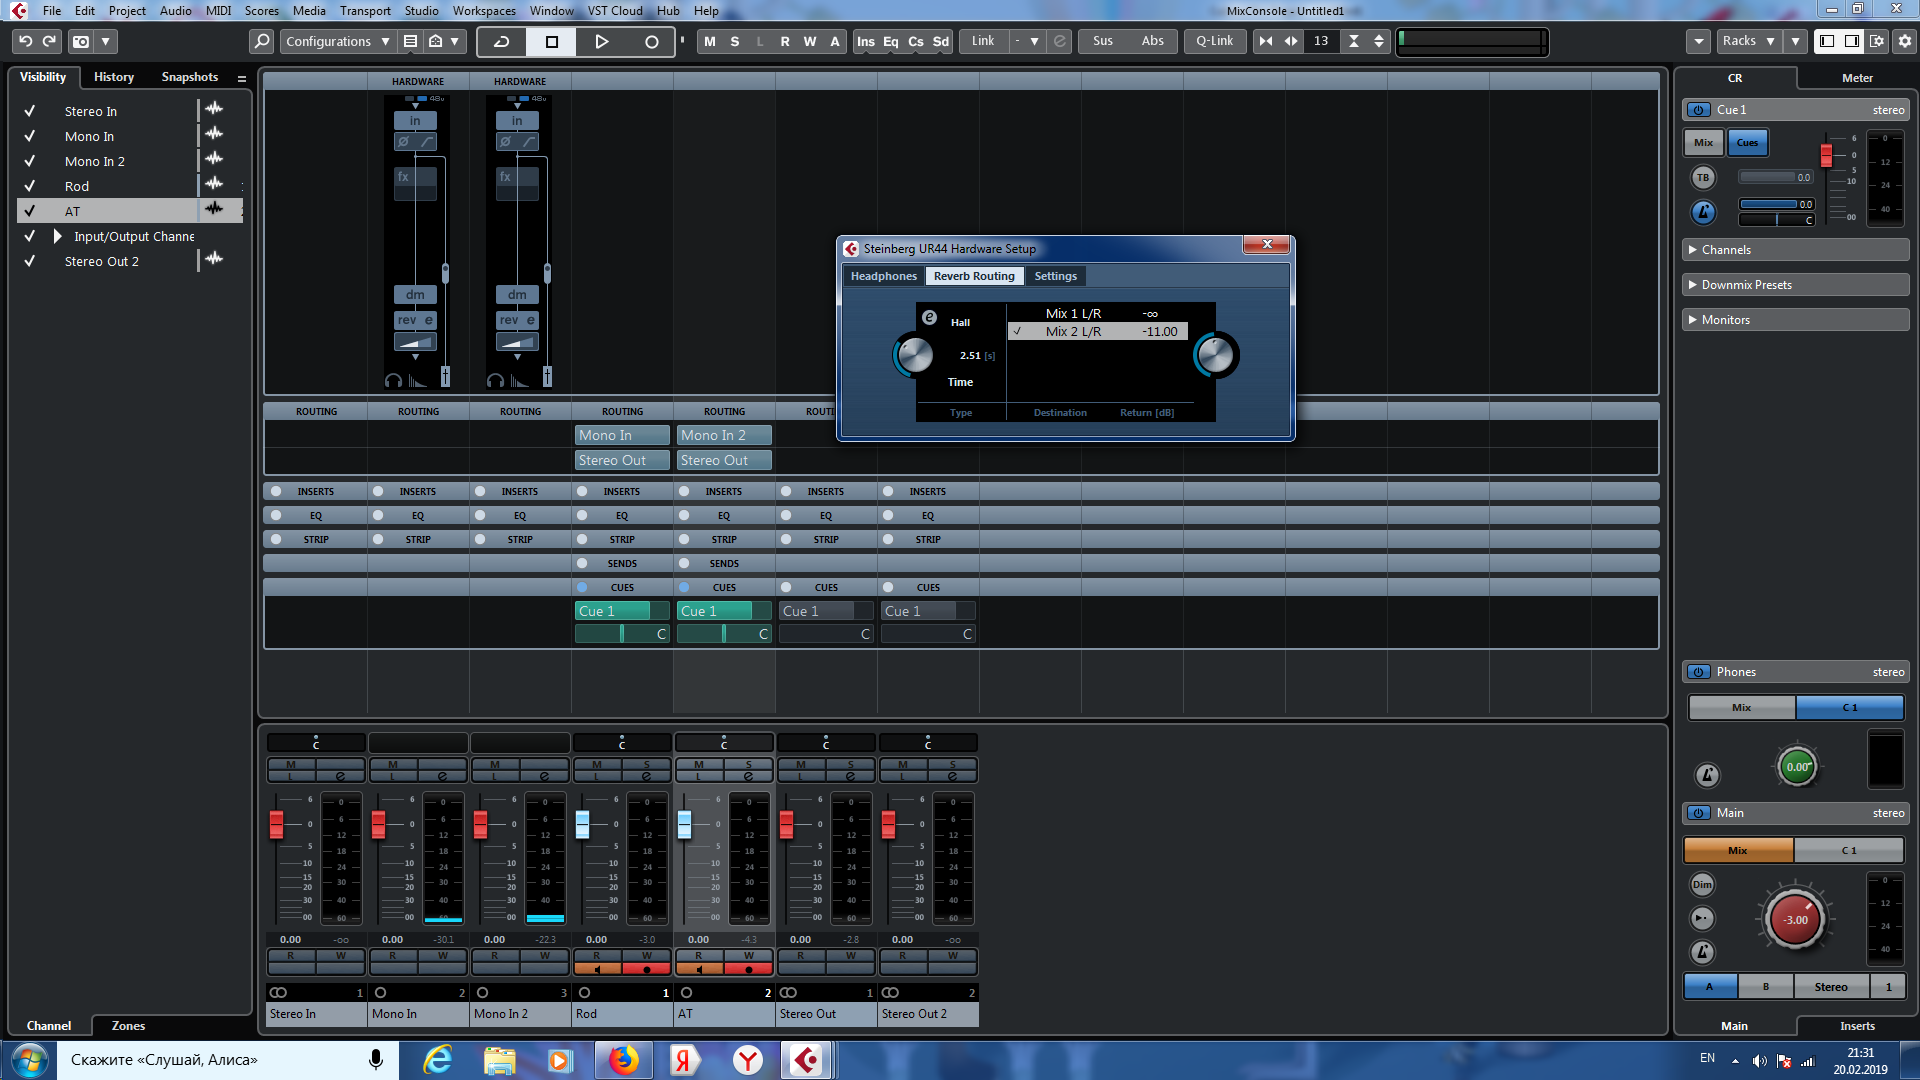
Task: Click the Main level knob showing -3.00
Action: click(x=1796, y=919)
